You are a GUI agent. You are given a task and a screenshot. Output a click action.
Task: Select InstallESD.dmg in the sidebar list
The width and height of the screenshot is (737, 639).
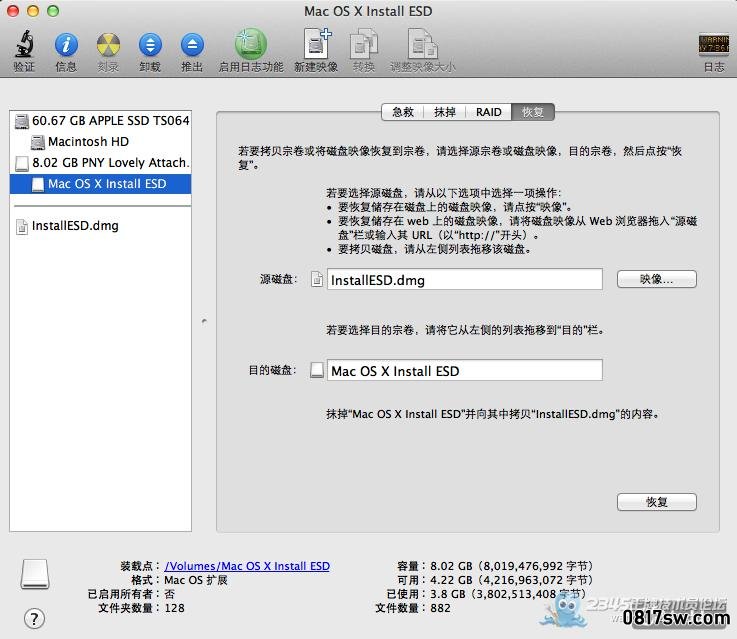pos(101,226)
